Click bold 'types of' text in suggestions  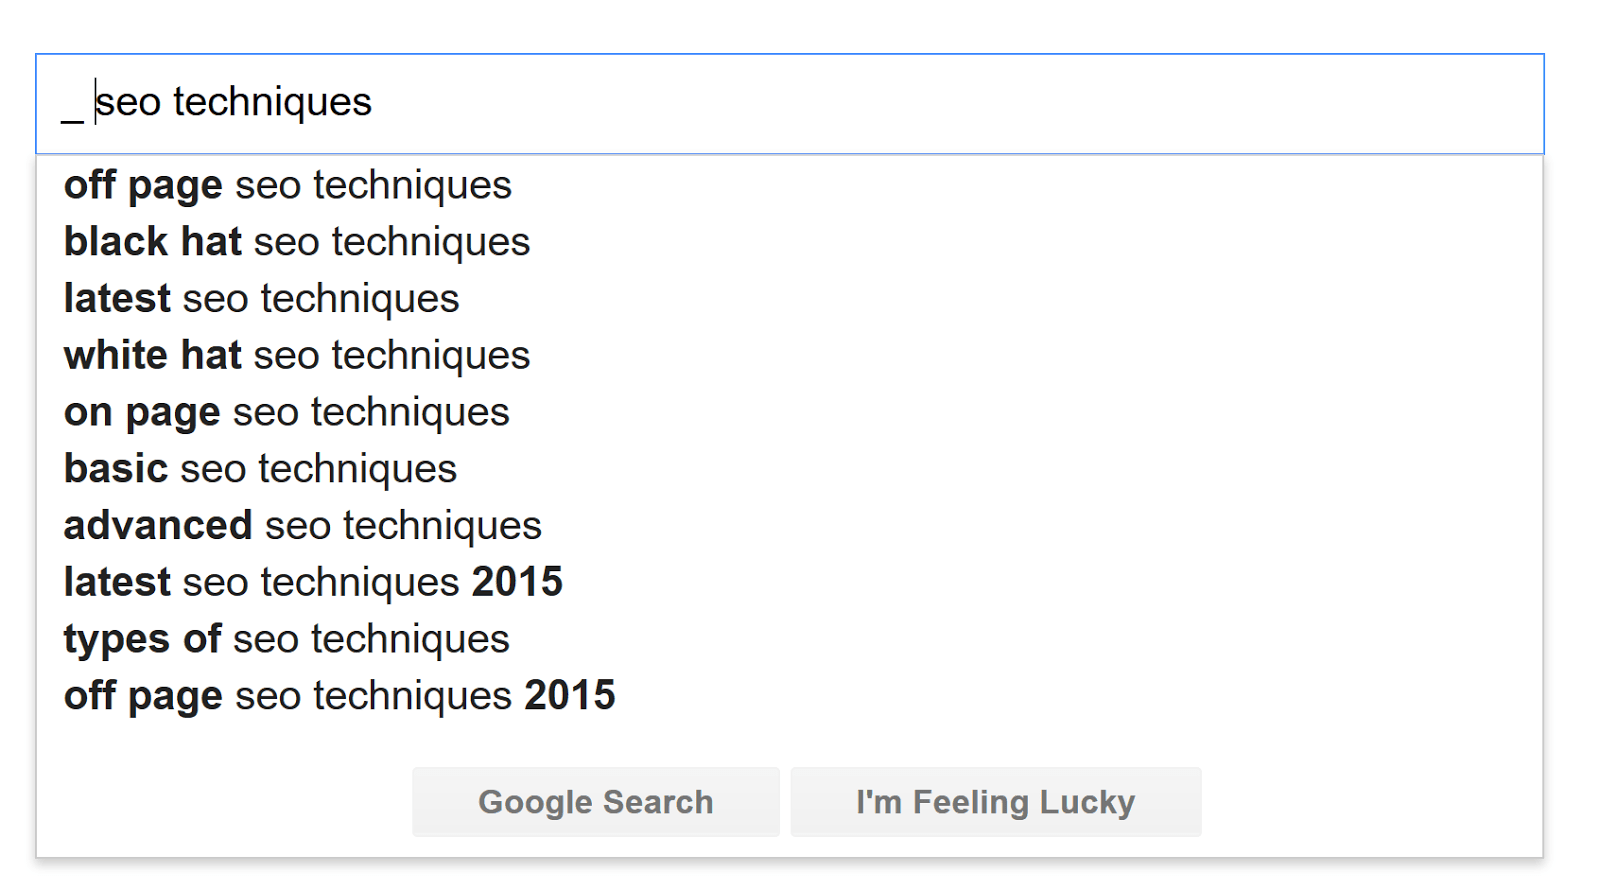tap(142, 639)
